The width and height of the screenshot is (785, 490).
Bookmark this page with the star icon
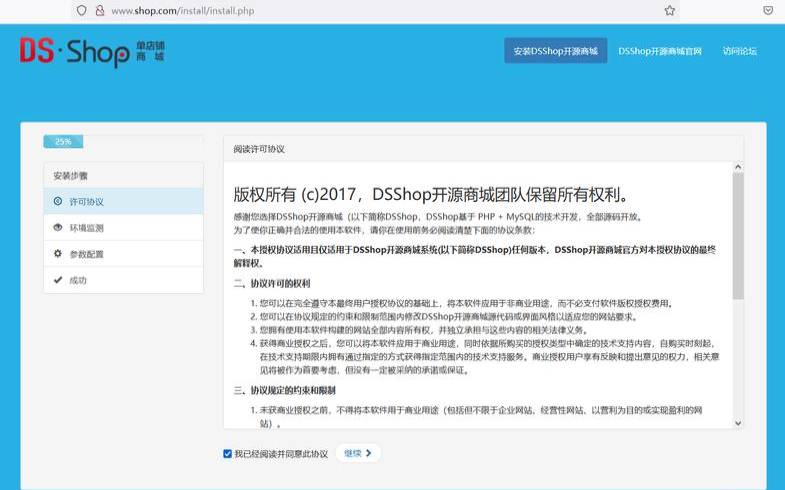tap(669, 10)
